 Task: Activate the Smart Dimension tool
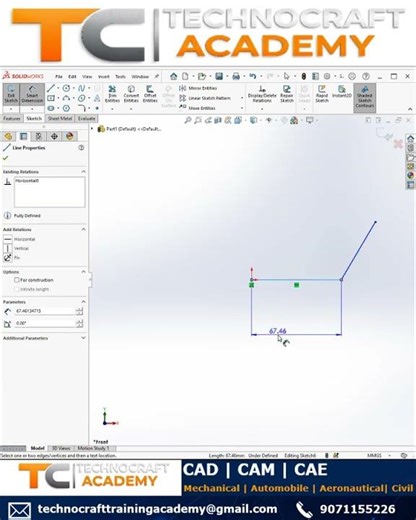[x=32, y=95]
